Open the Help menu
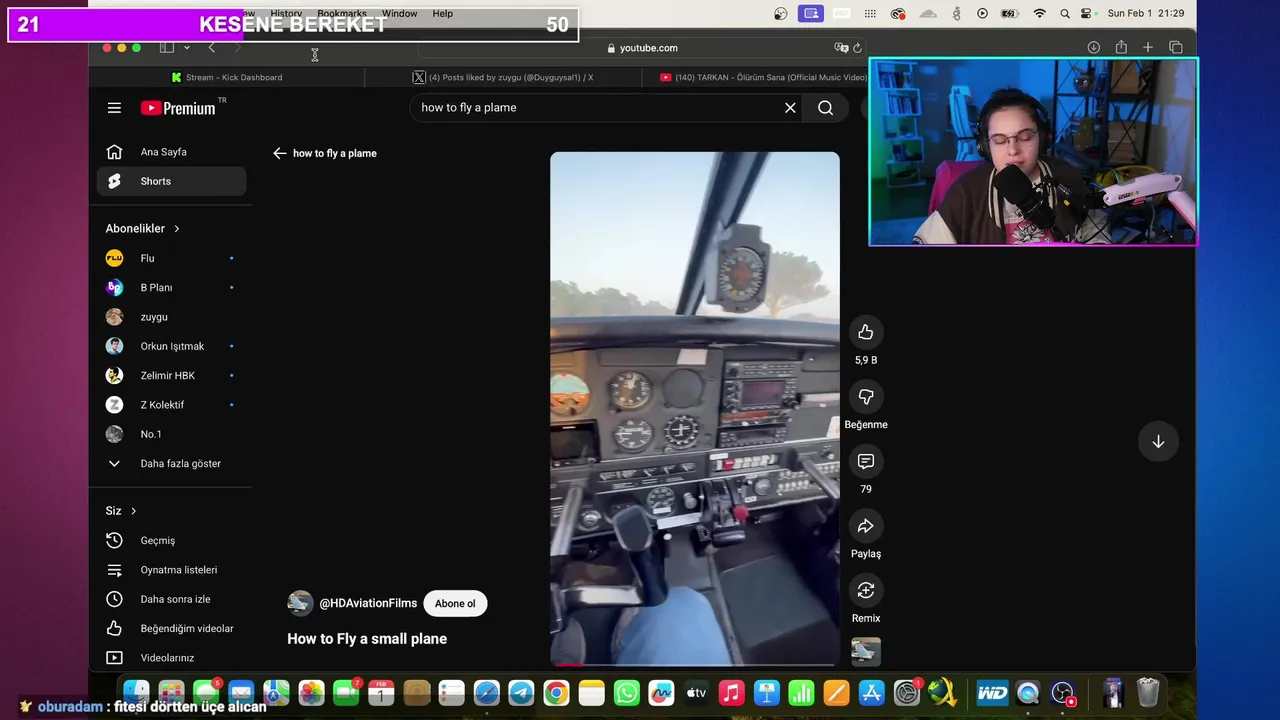The width and height of the screenshot is (1280, 720). click(442, 14)
